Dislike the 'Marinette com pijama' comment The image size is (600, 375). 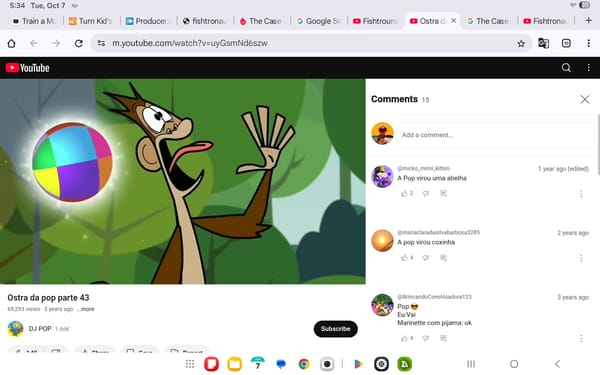426,338
